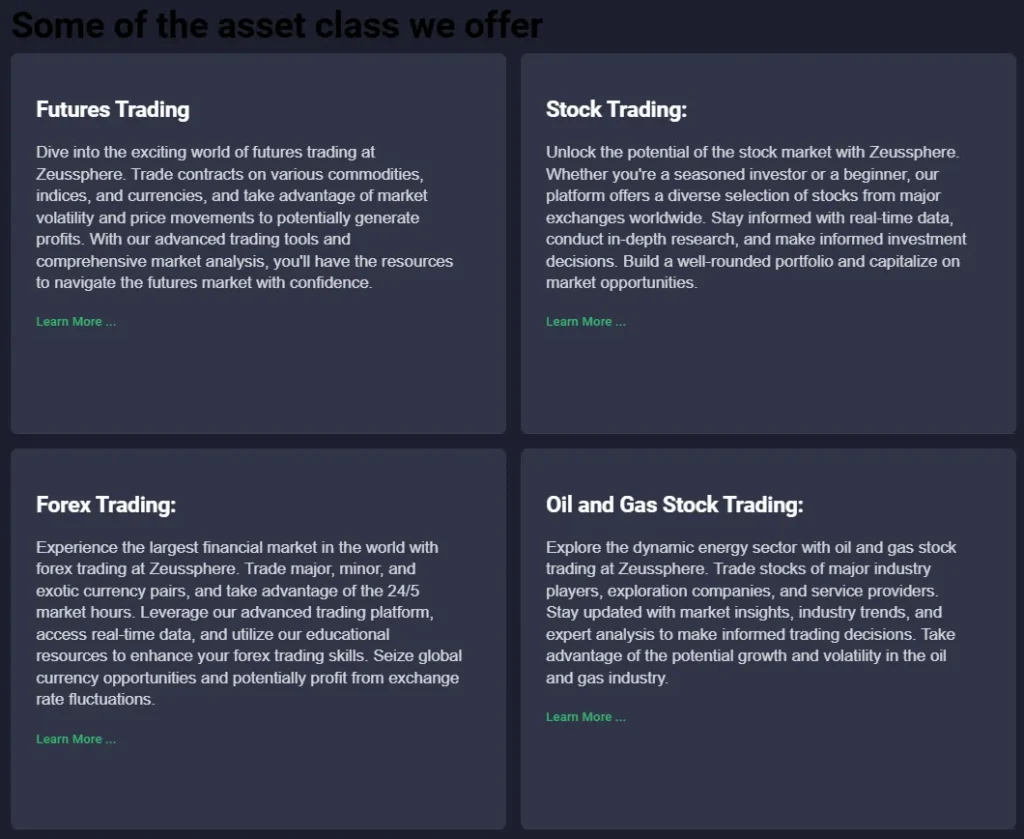Click empty space below Forex Learn More link
1024x839 pixels.
[x=258, y=790]
